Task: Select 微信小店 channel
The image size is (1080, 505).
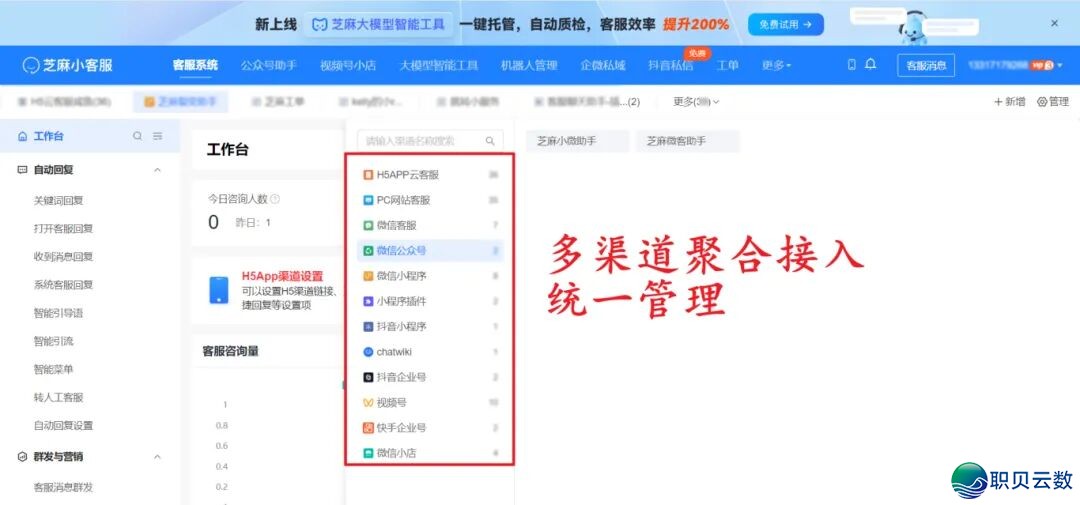Action: 430,453
